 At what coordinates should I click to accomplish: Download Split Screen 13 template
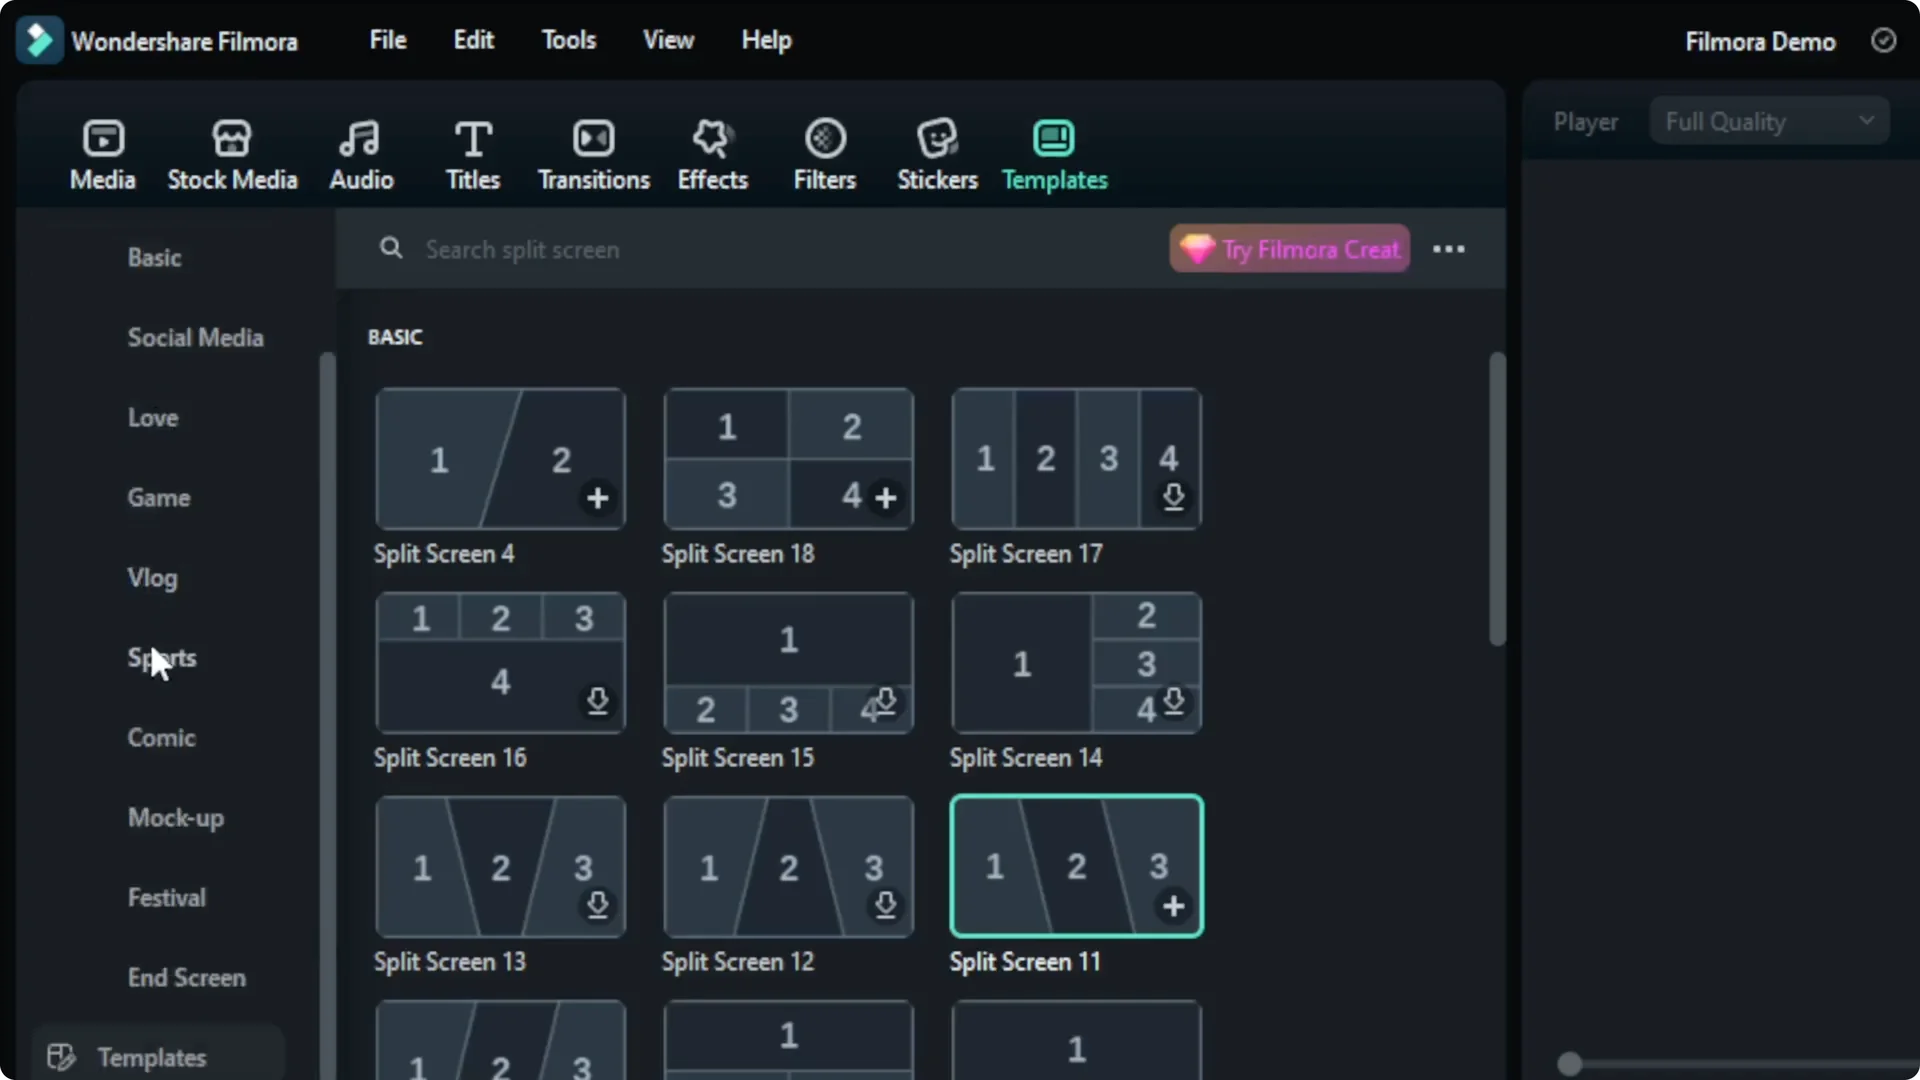(x=597, y=905)
